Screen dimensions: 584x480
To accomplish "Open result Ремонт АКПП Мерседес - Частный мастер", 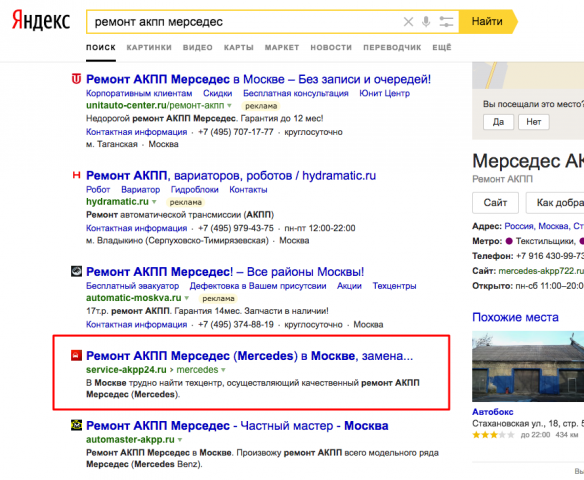I will (237, 426).
